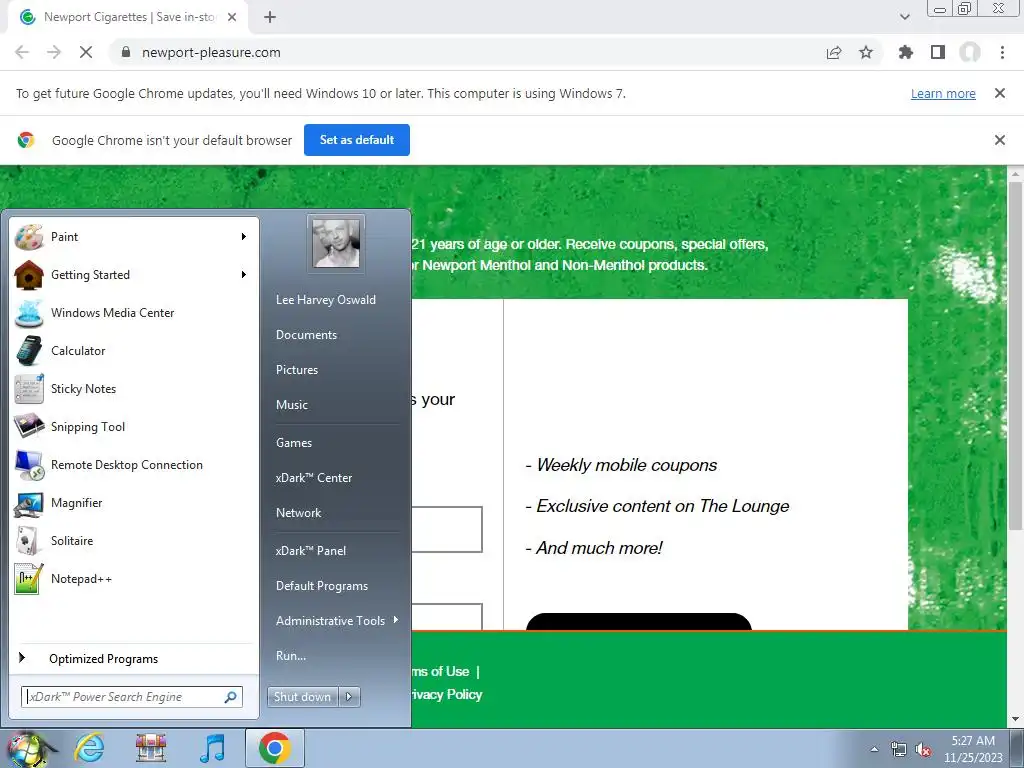The image size is (1024, 768).
Task: Click the Shut down button
Action: pos(302,697)
